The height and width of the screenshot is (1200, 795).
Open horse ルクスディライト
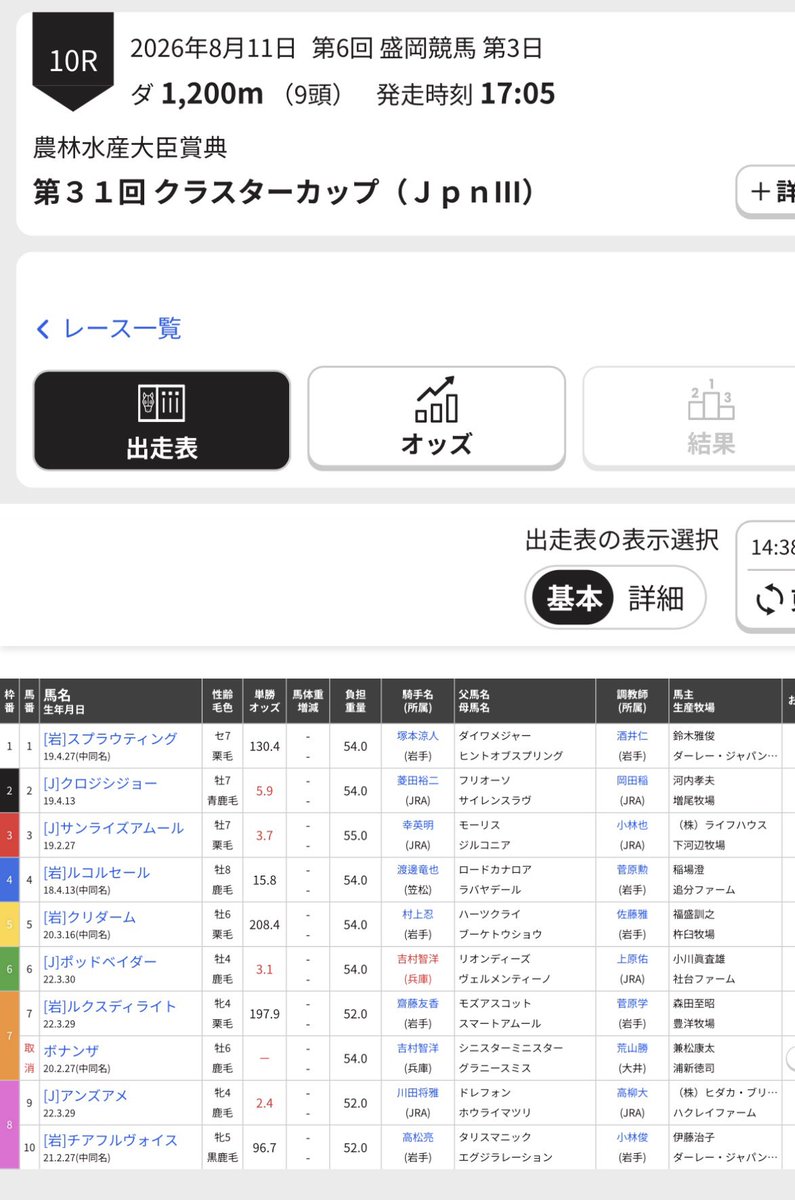tap(110, 1006)
